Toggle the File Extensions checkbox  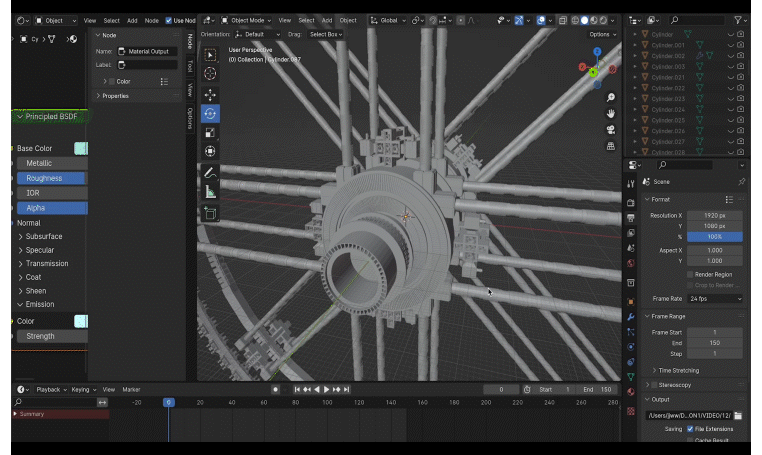690,429
